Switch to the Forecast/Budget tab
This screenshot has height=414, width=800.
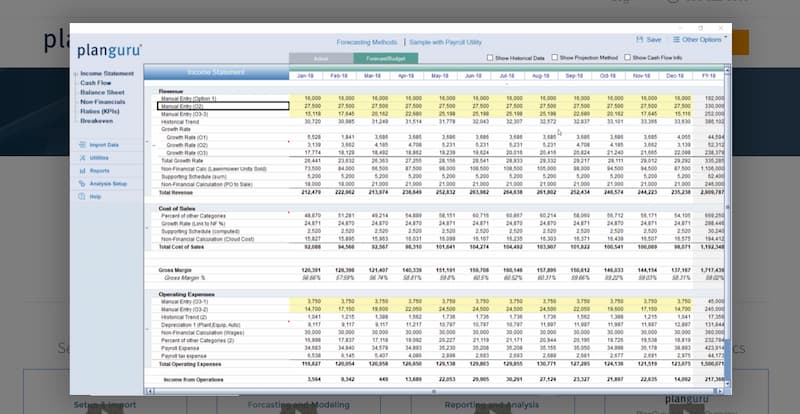click(386, 59)
